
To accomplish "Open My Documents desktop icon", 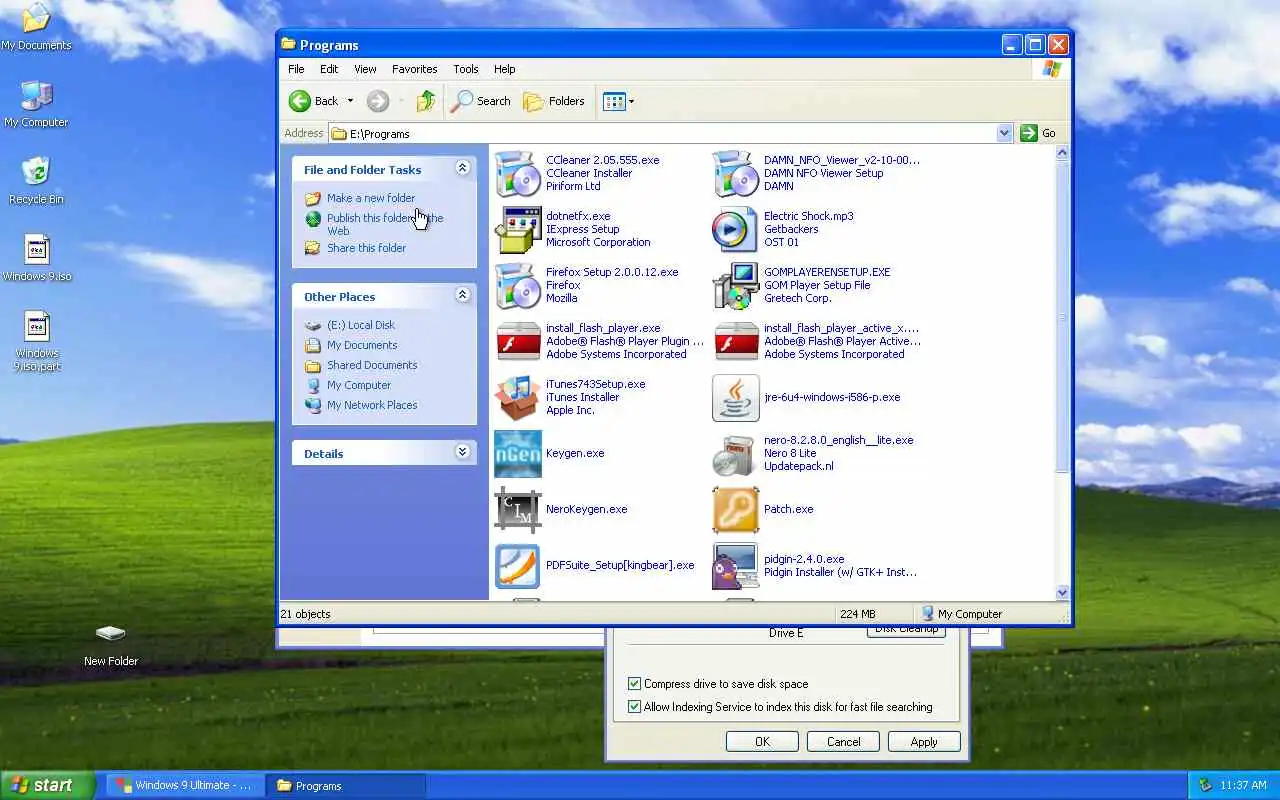I will click(x=36, y=26).
